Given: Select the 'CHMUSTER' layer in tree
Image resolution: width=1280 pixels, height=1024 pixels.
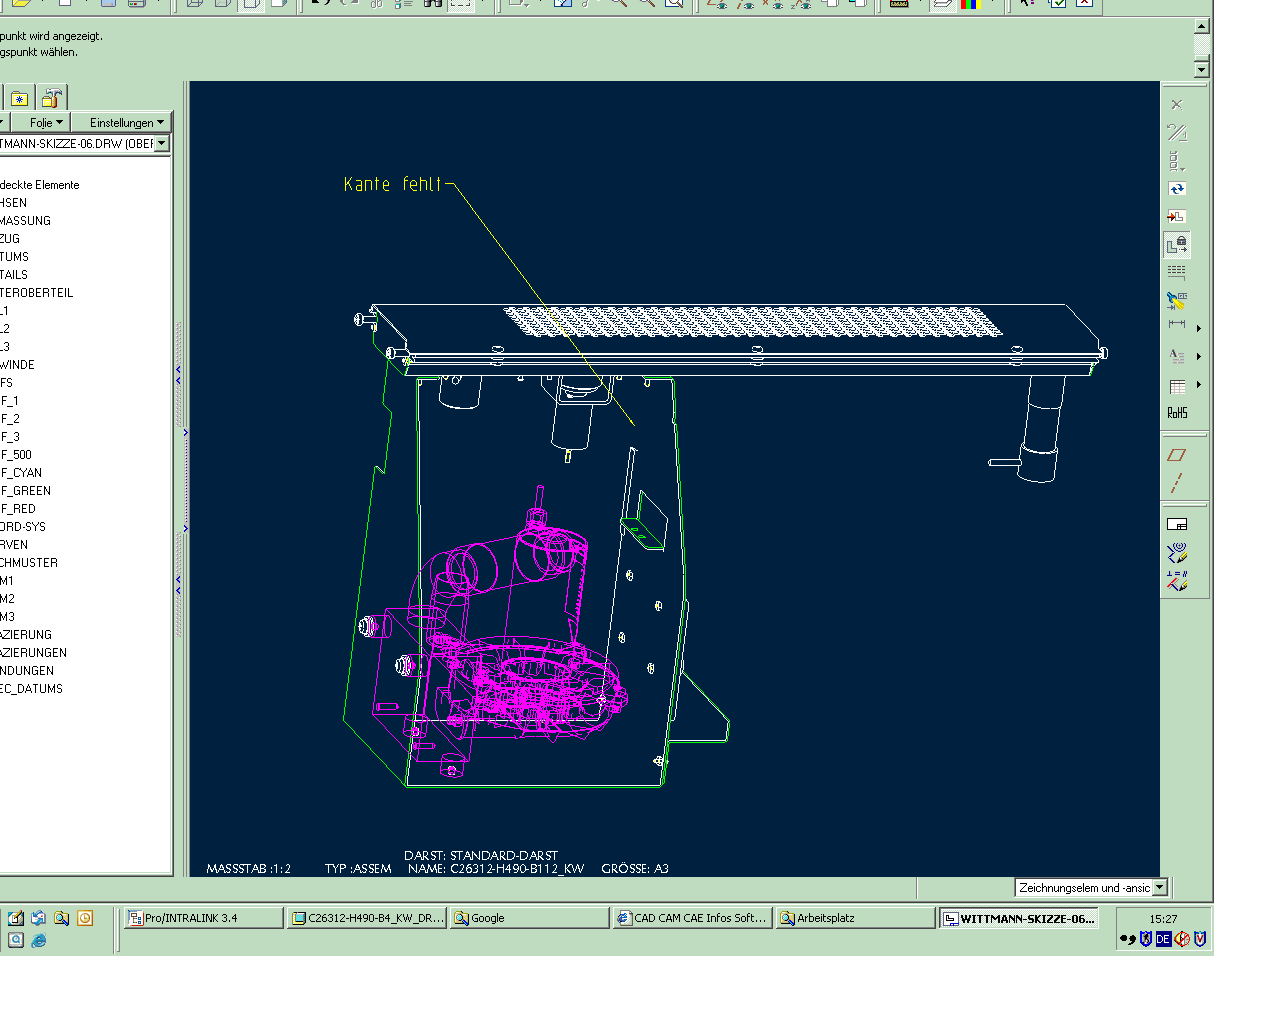Looking at the screenshot, I should pos(29,563).
